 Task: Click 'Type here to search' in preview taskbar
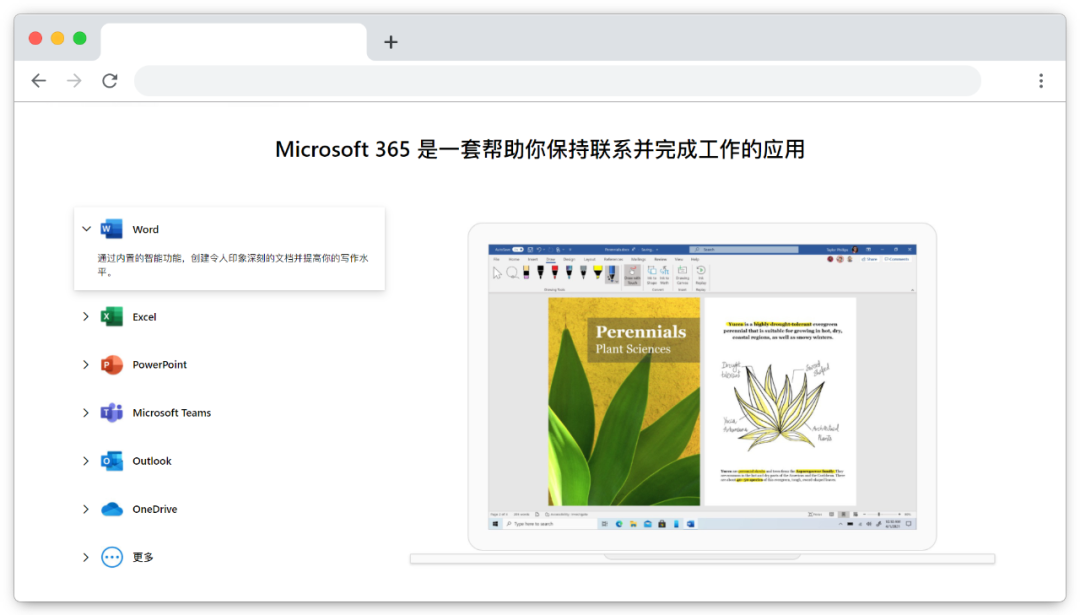[x=550, y=524]
